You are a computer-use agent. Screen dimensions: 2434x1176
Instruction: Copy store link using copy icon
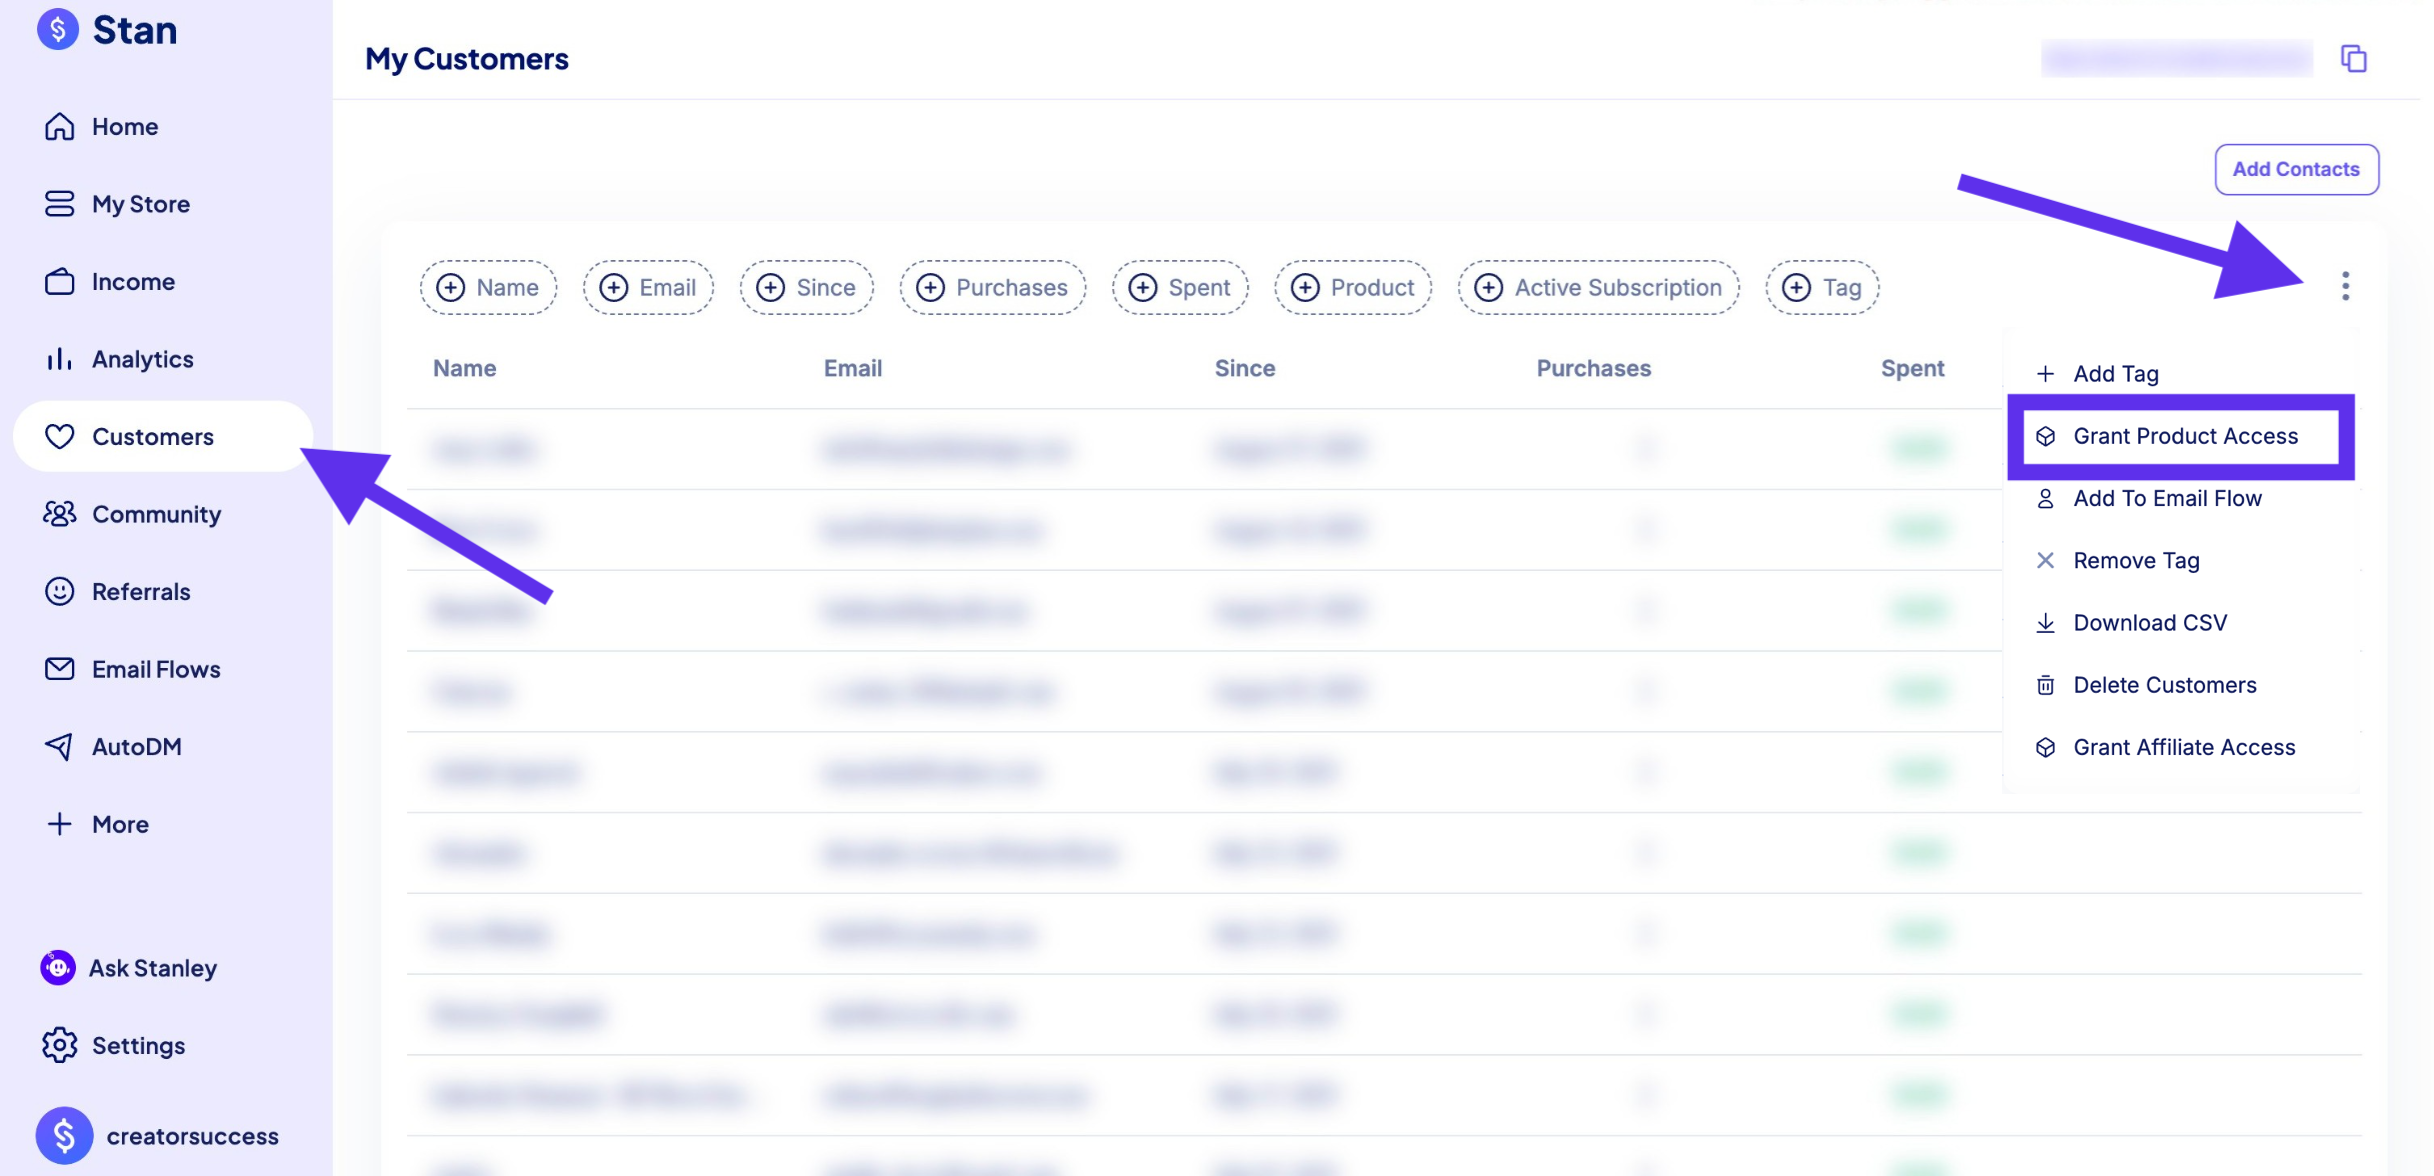click(x=2354, y=59)
